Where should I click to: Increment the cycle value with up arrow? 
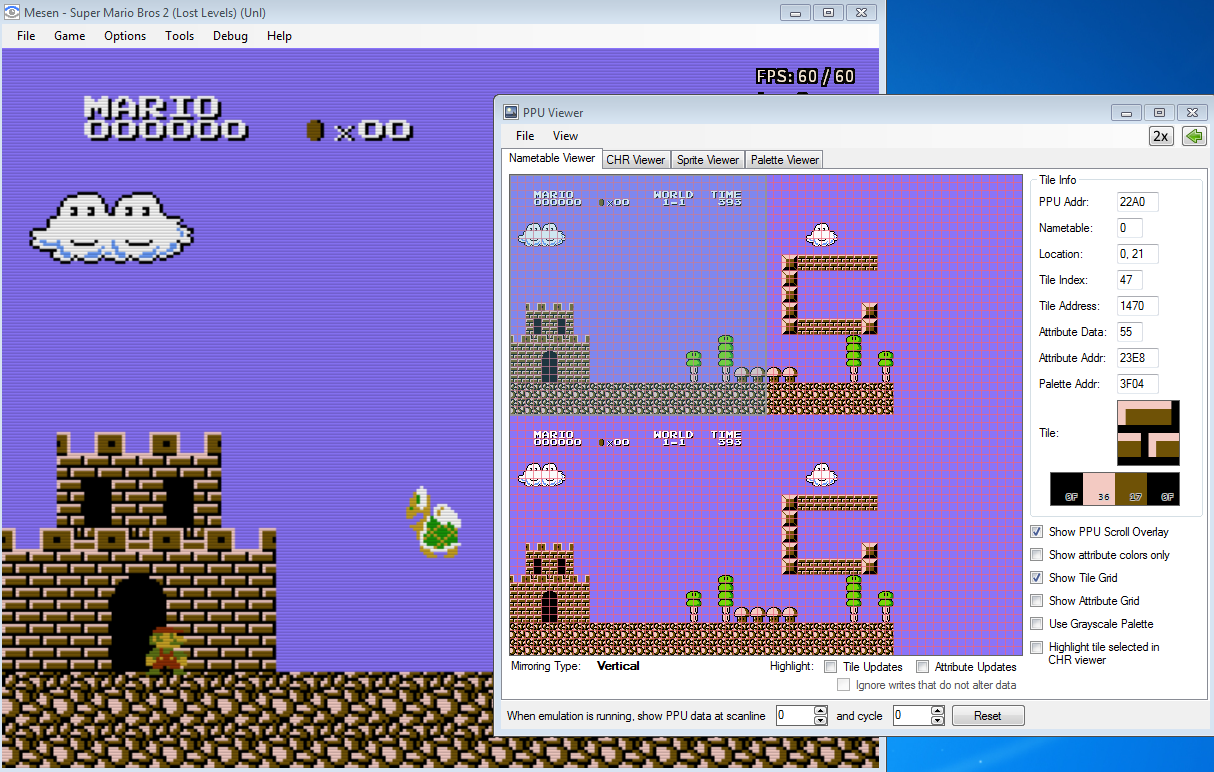tap(937, 711)
